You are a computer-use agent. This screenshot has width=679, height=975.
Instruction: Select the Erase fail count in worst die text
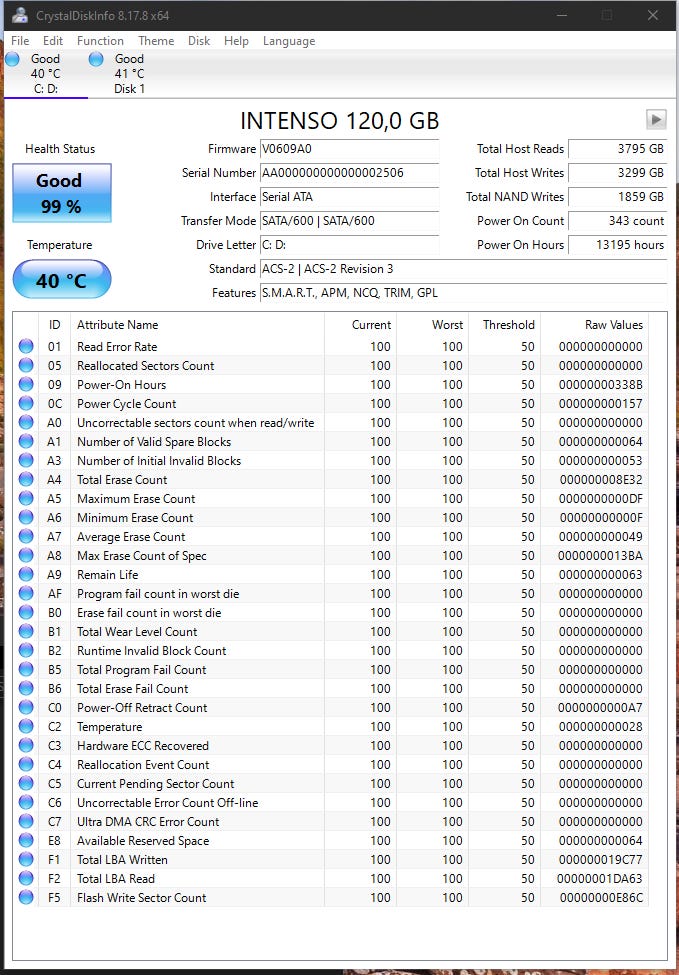tap(149, 612)
